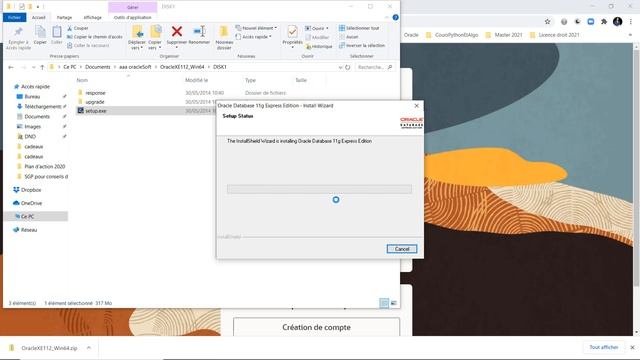Click Documents in the address bar path
Image resolution: width=640 pixels, height=360 pixels.
(x=98, y=67)
